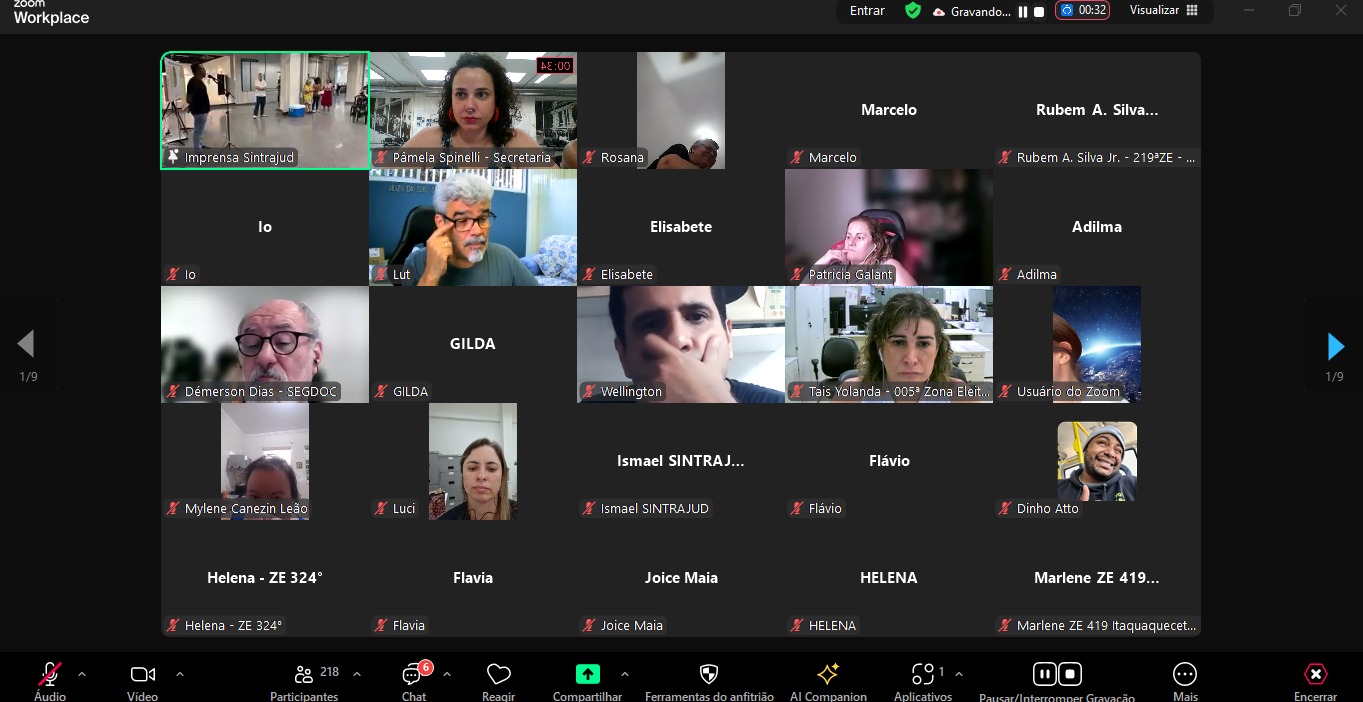Unmute microphone with the Áudio button
This screenshot has width=1363, height=702.
pos(50,675)
